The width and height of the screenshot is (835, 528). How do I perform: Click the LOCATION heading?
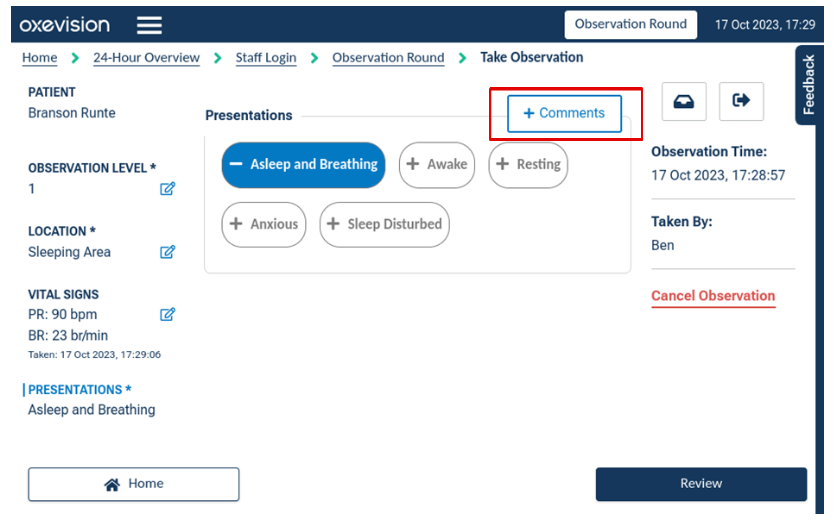pyautogui.click(x=62, y=231)
